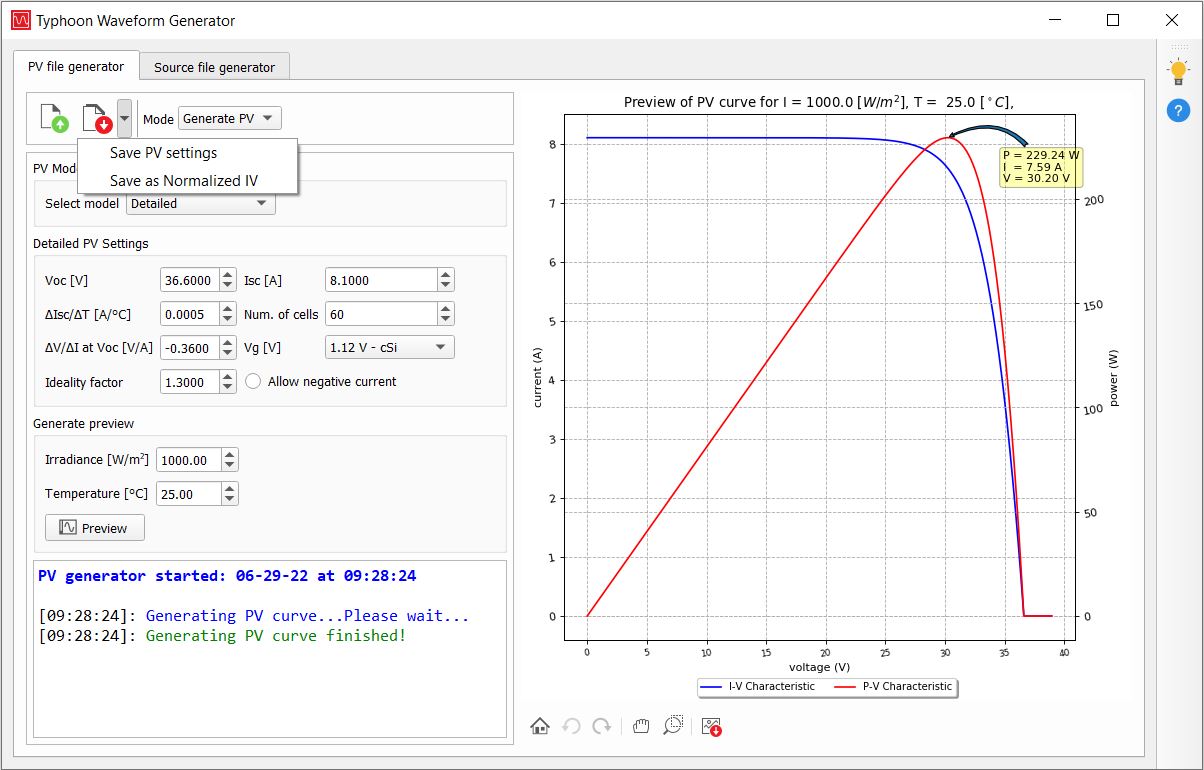Choose Save PV settings menu entry
Screen dimensions: 1204x770
(x=163, y=153)
